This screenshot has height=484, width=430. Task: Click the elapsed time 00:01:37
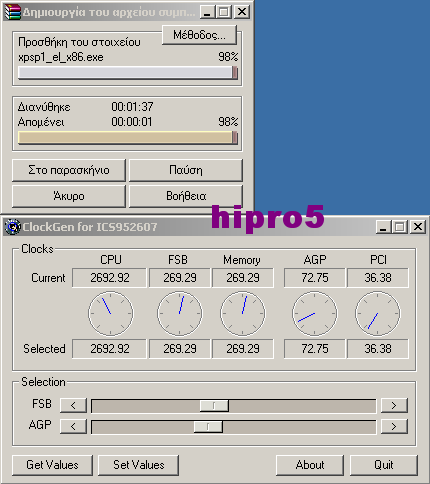coord(132,107)
